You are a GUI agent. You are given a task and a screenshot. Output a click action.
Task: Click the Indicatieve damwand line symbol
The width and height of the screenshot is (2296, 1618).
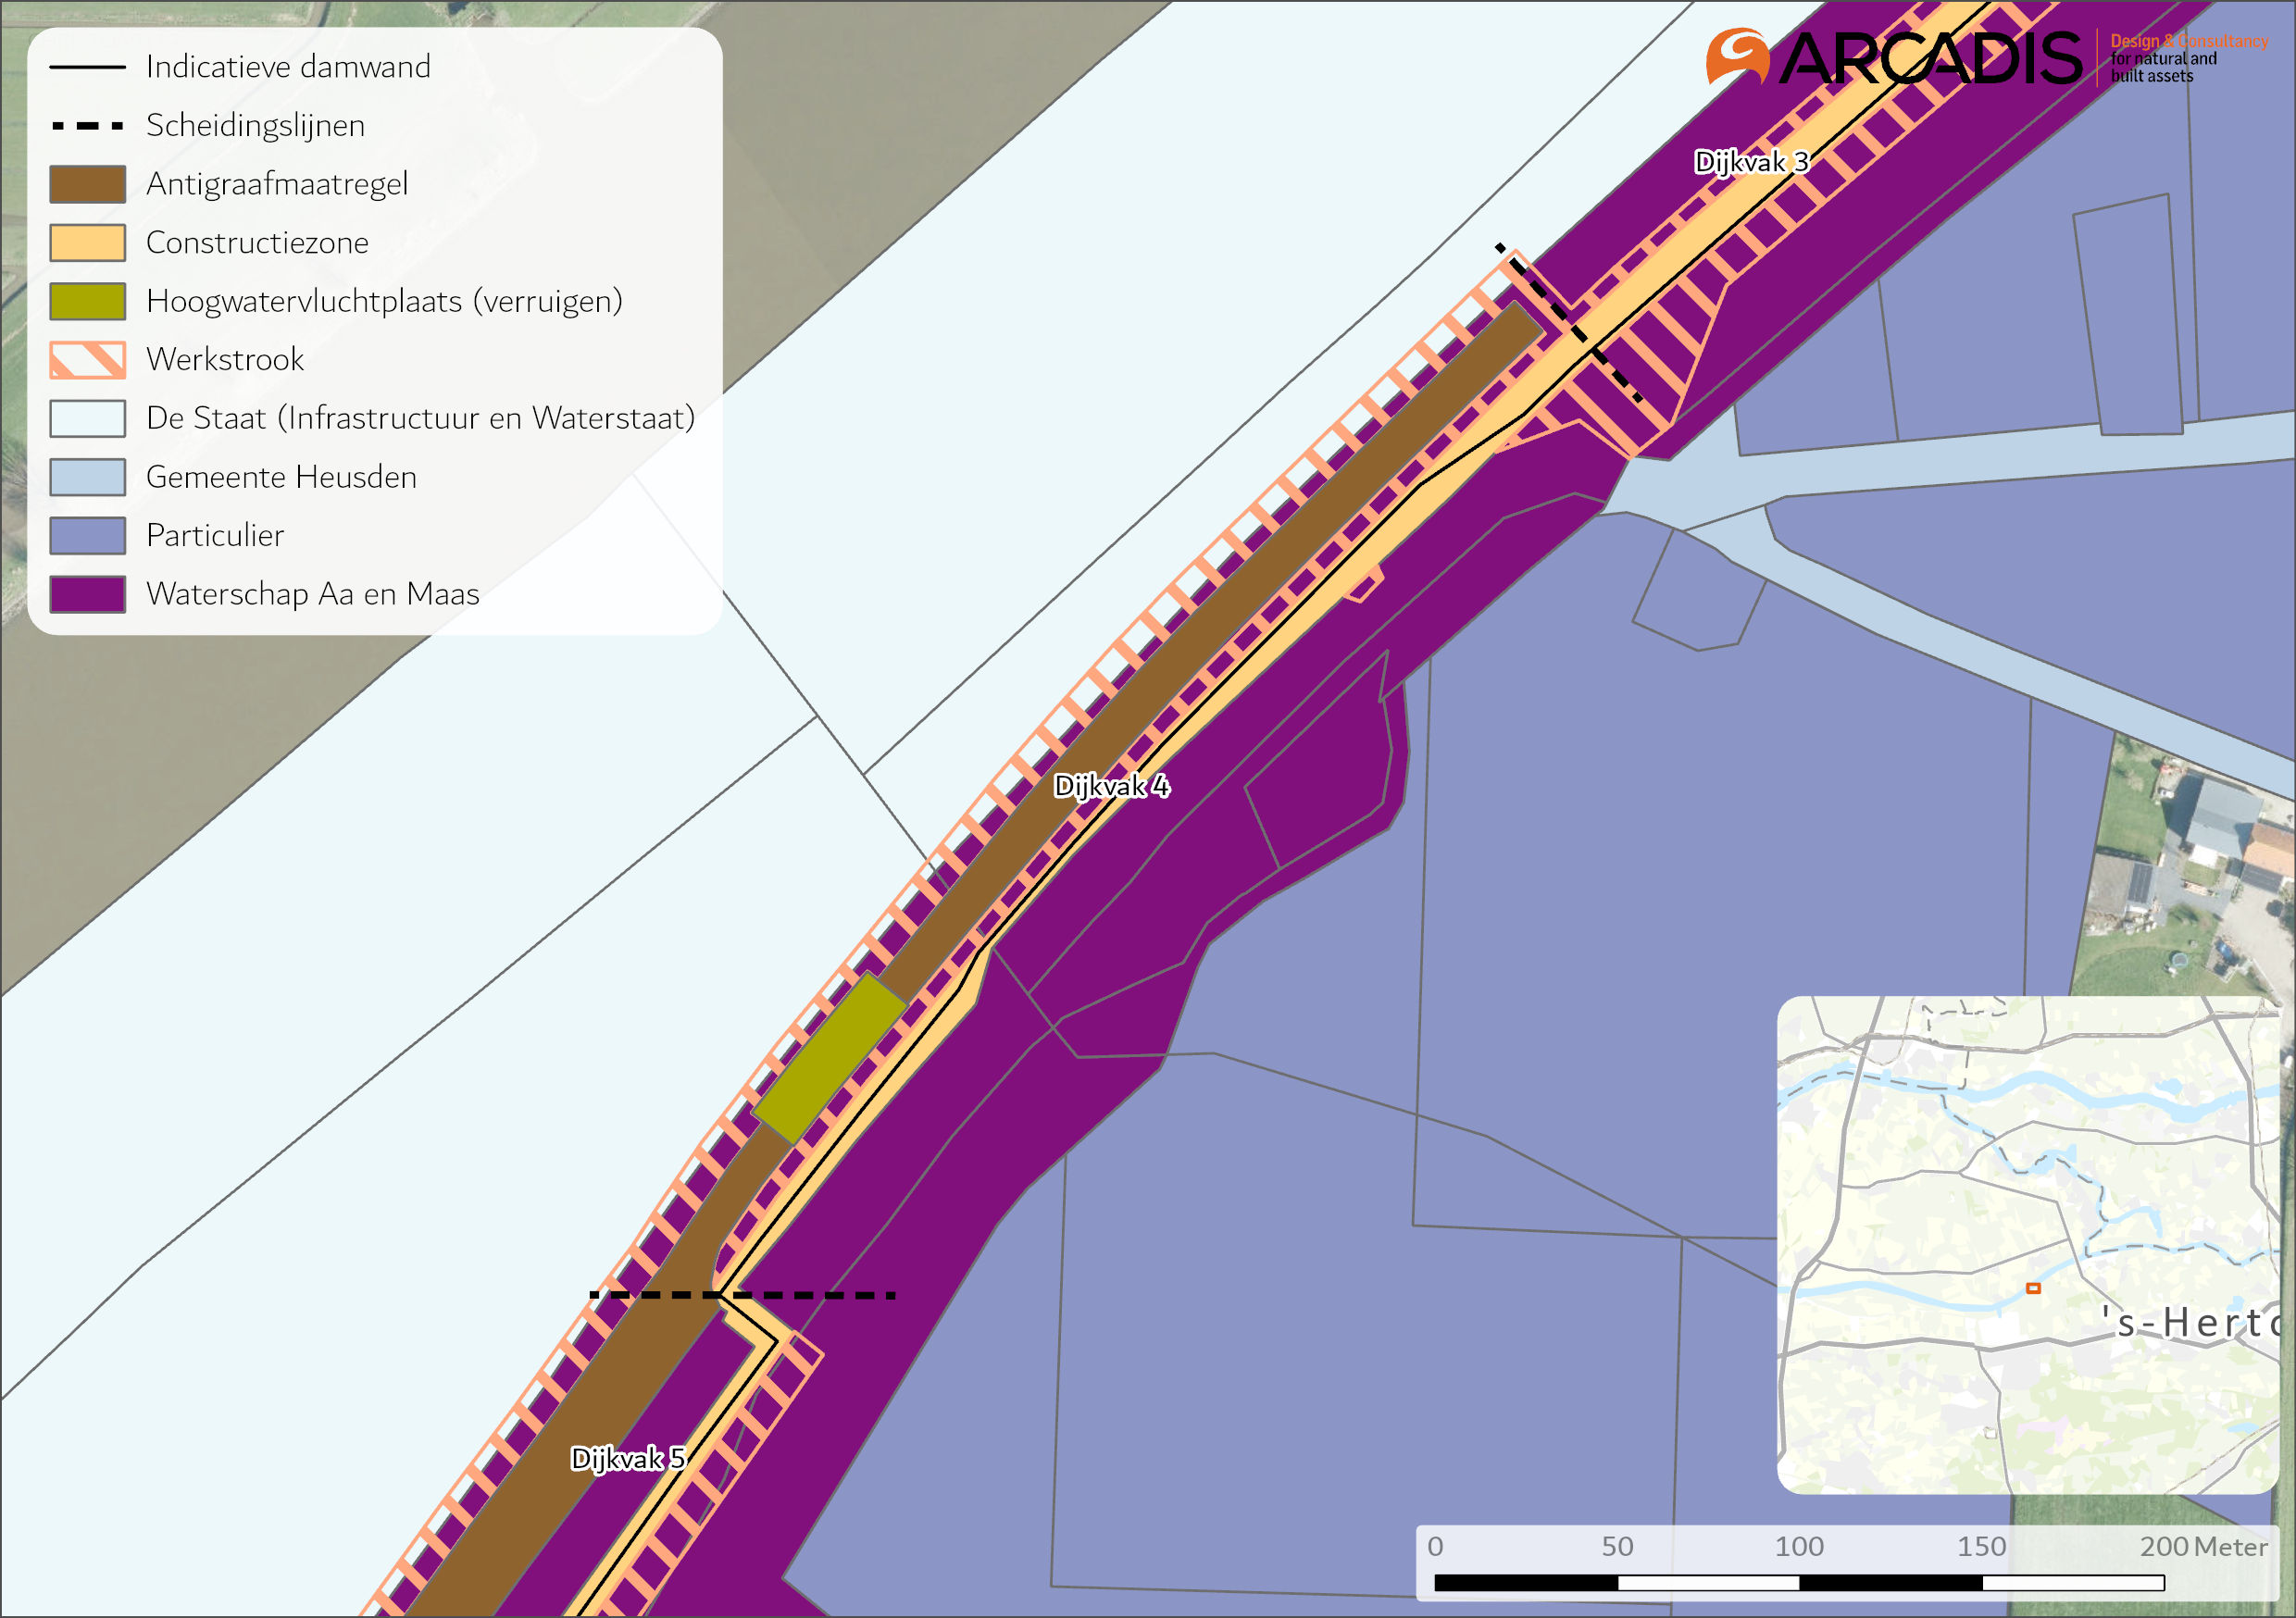coord(88,67)
